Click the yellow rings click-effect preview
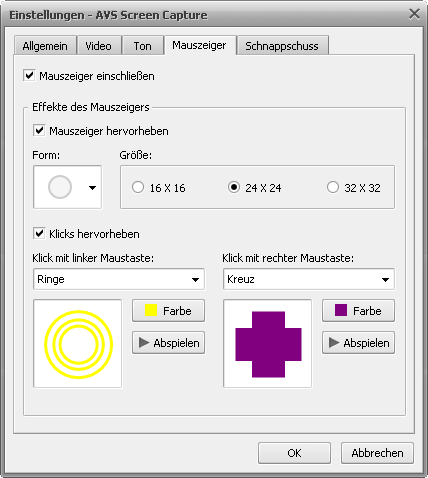This screenshot has width=428, height=478. click(78, 343)
